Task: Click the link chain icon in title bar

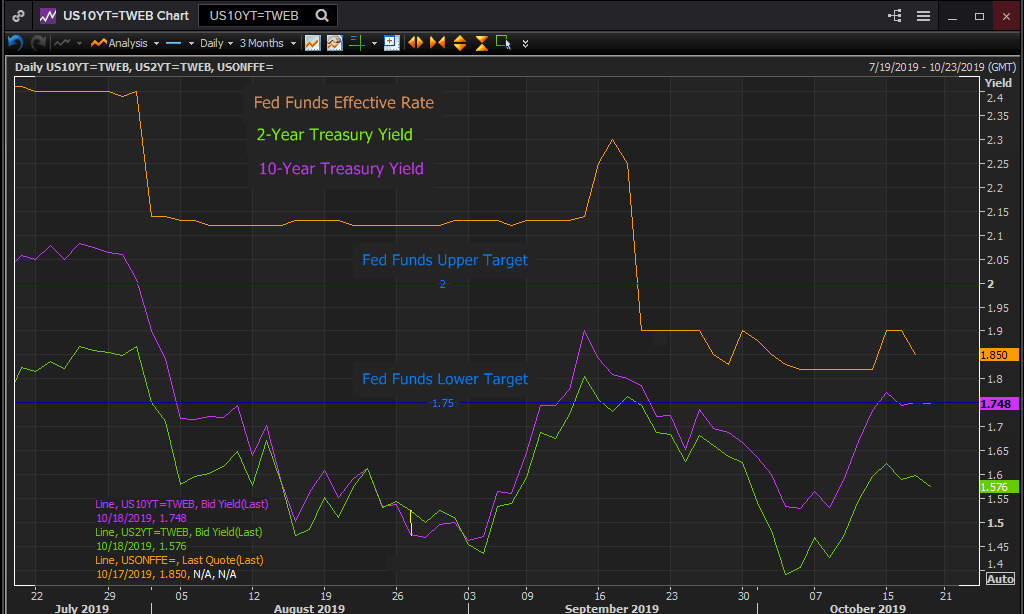Action: click(x=18, y=16)
